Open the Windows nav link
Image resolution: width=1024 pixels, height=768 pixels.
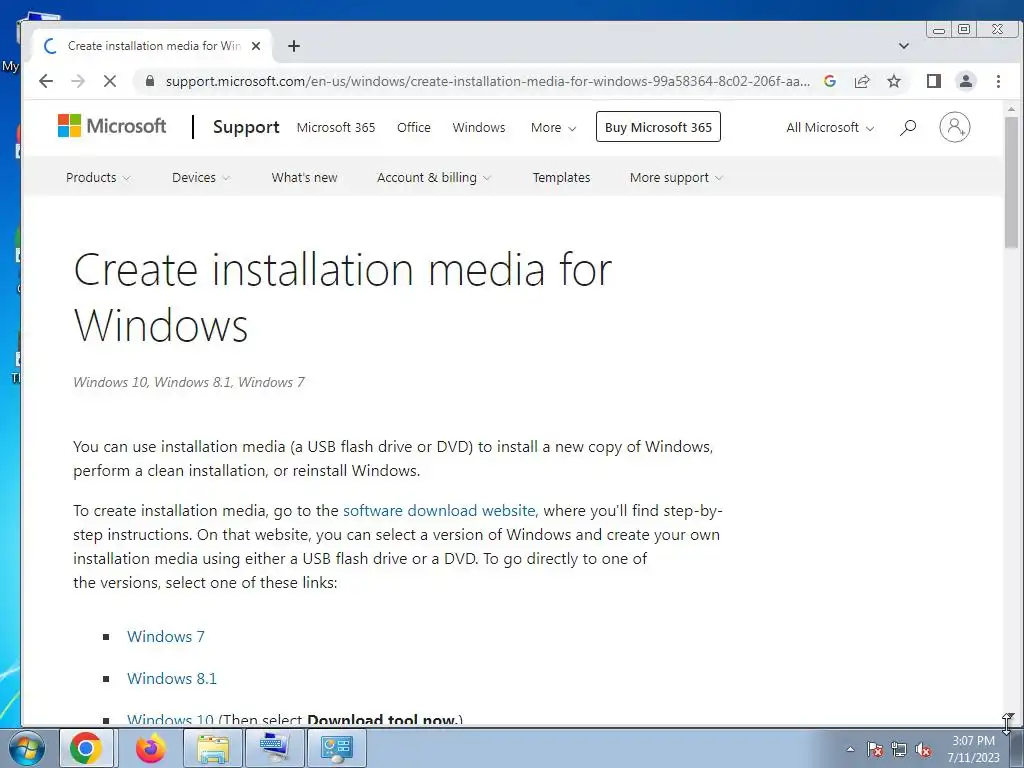(479, 127)
